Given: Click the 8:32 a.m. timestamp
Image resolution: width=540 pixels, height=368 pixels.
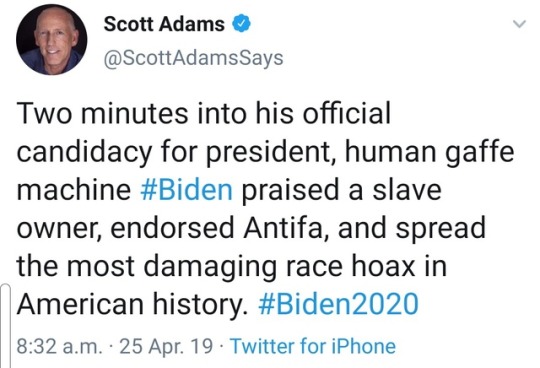Looking at the screenshot, I should click(59, 346).
